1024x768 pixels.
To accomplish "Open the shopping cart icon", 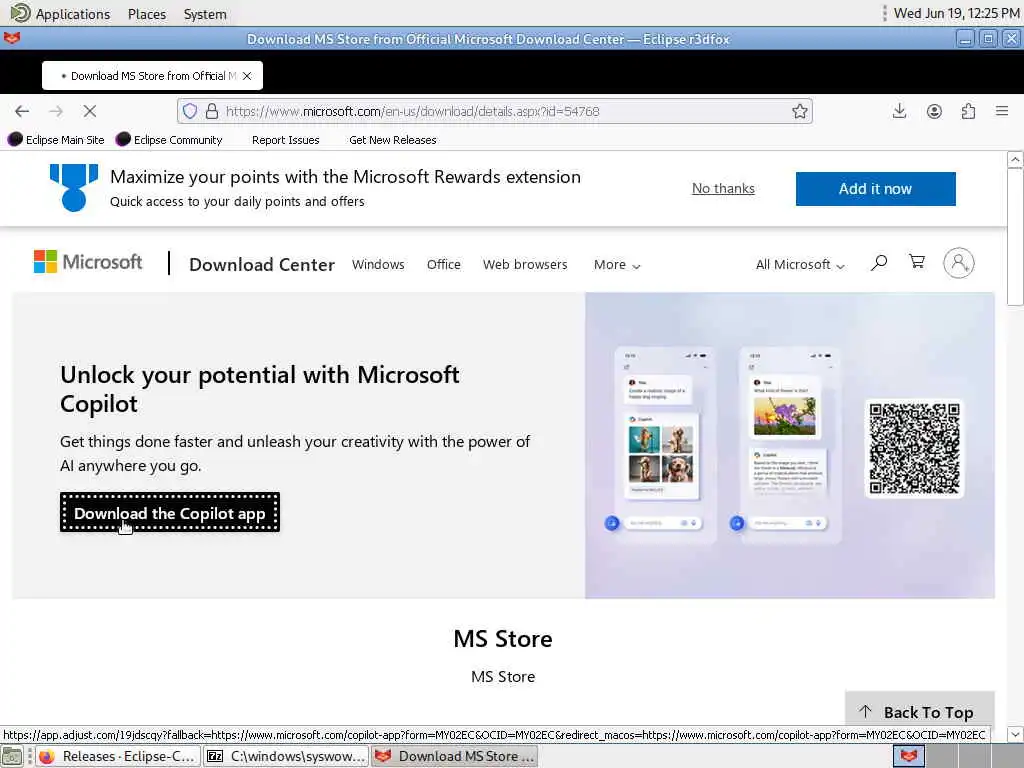I will [917, 262].
